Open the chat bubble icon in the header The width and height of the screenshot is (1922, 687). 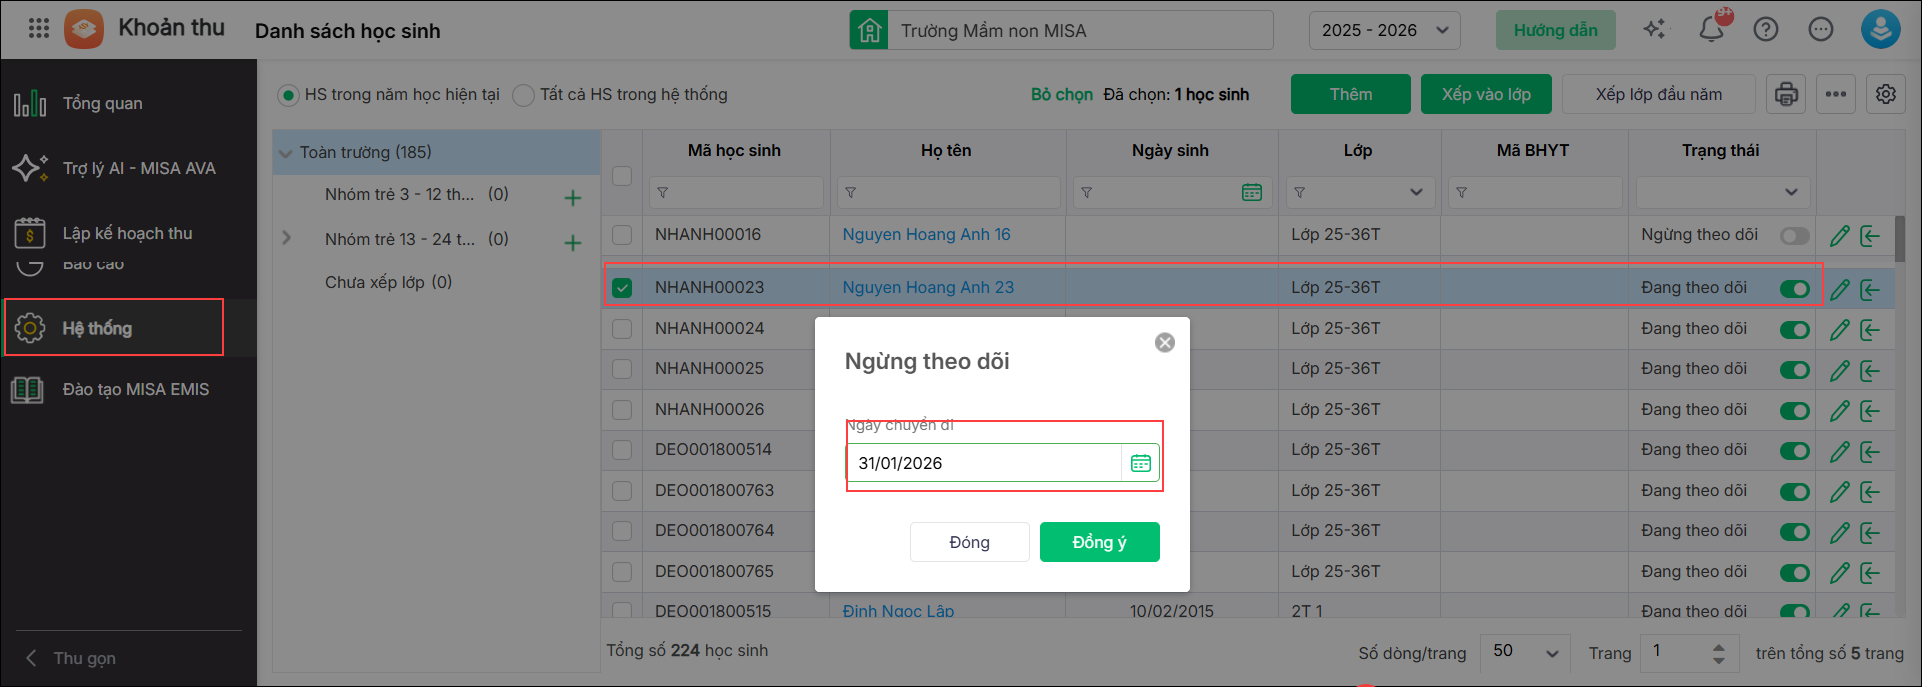click(1821, 30)
